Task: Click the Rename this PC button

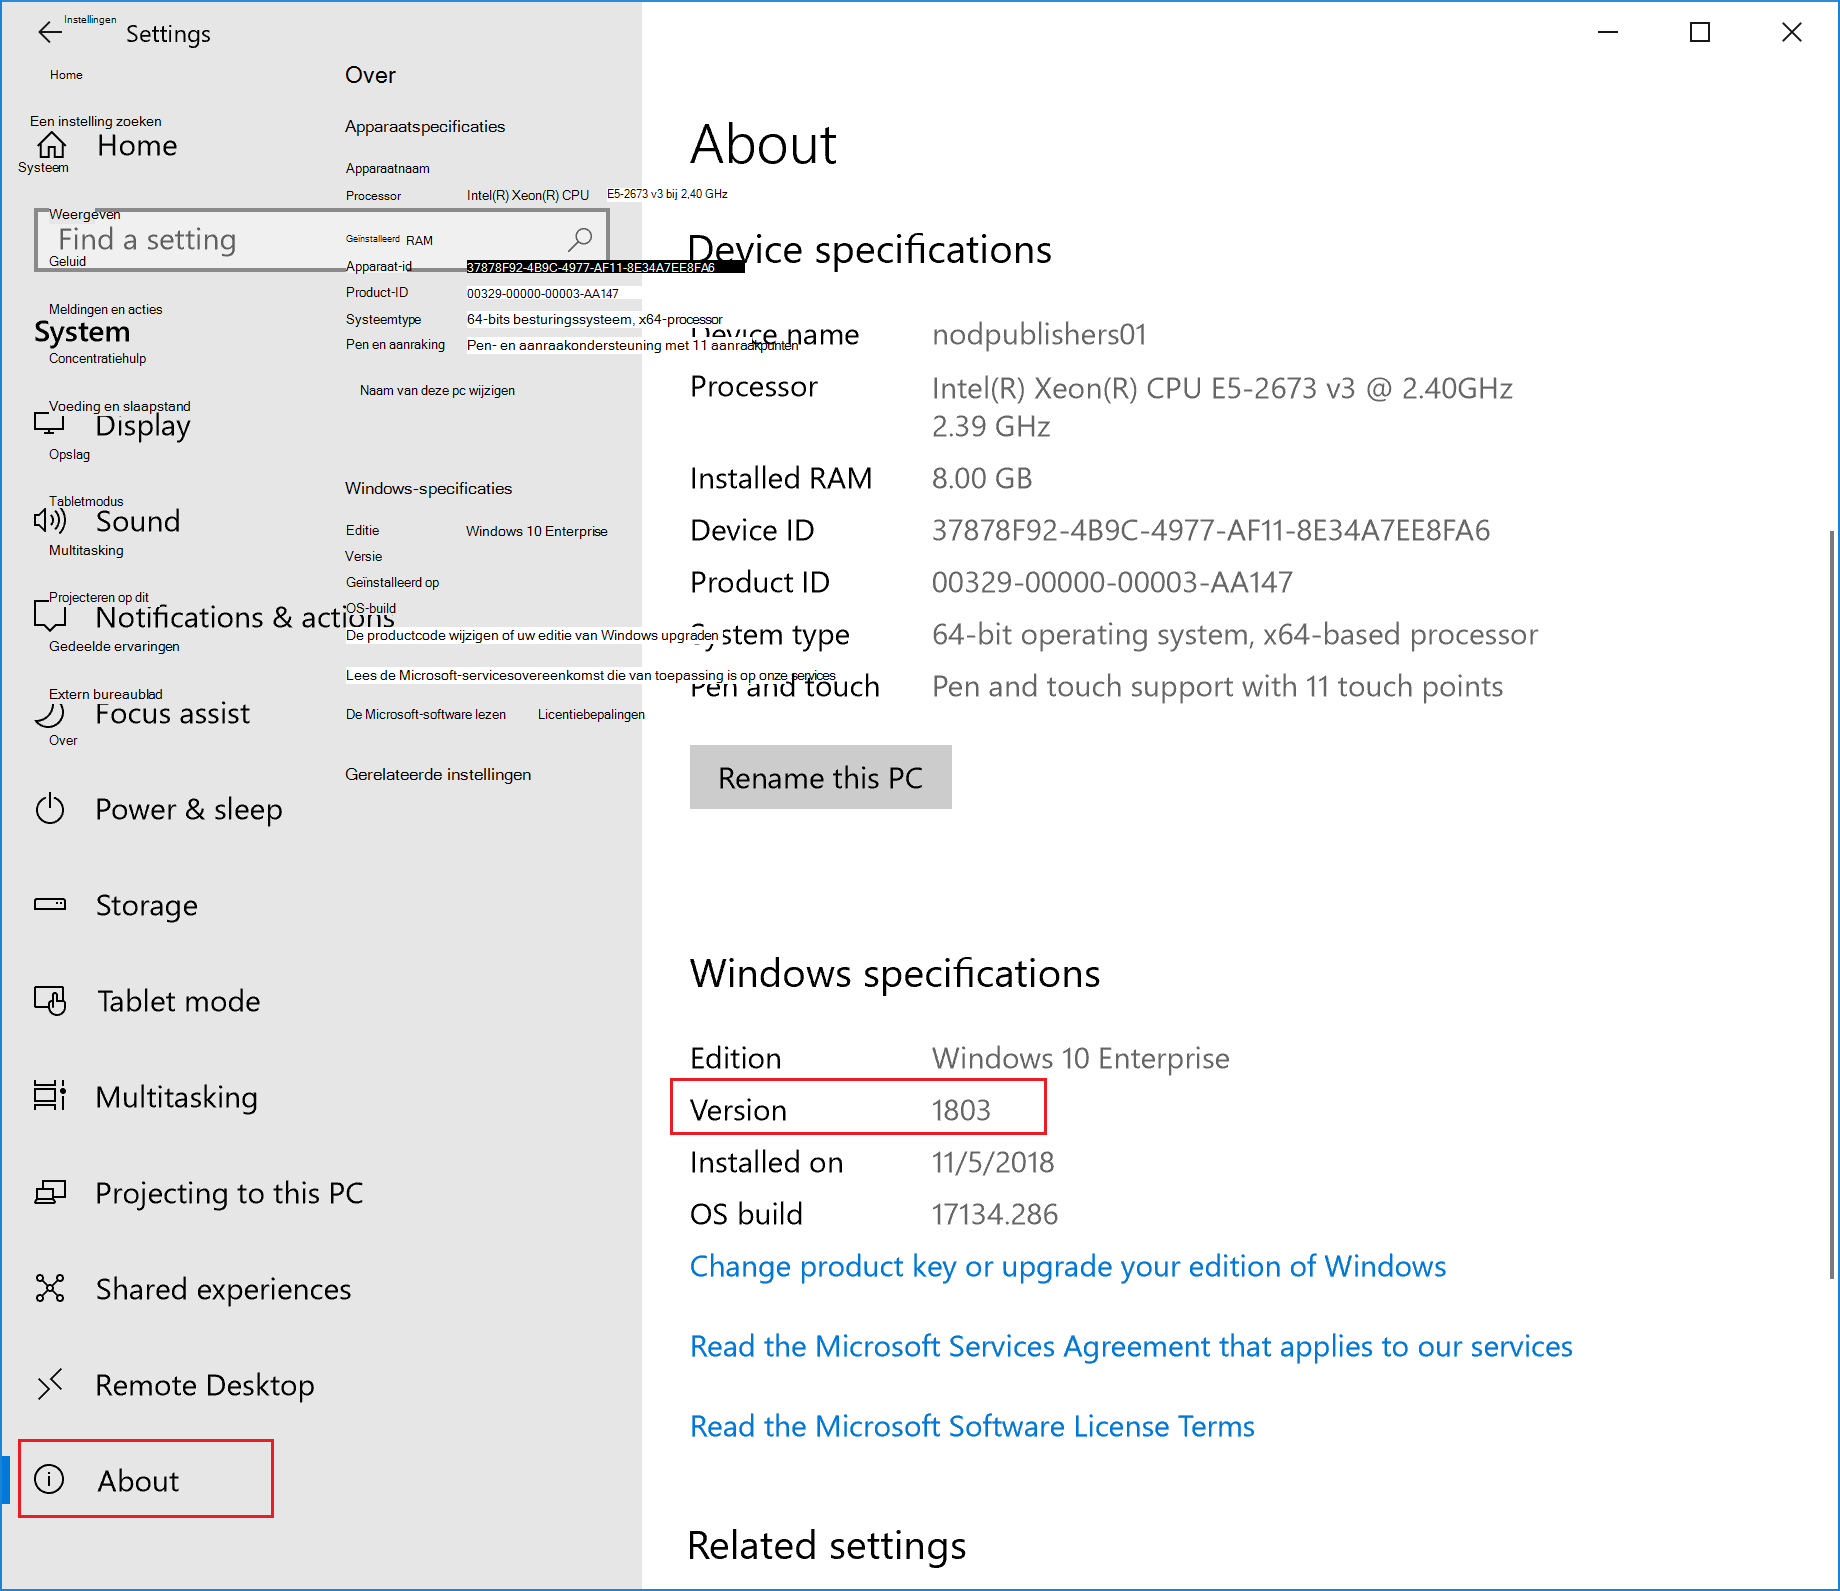Action: (820, 777)
